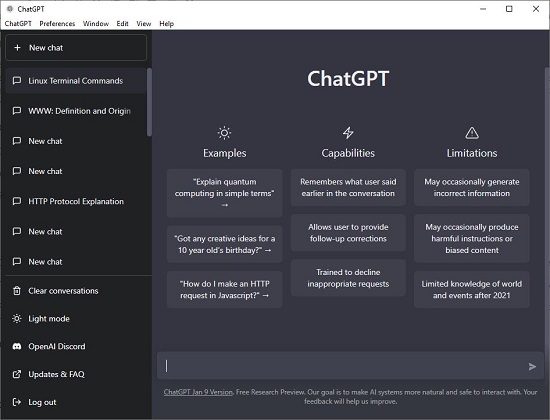
Task: Click the Log out arrow icon
Action: click(x=16, y=402)
